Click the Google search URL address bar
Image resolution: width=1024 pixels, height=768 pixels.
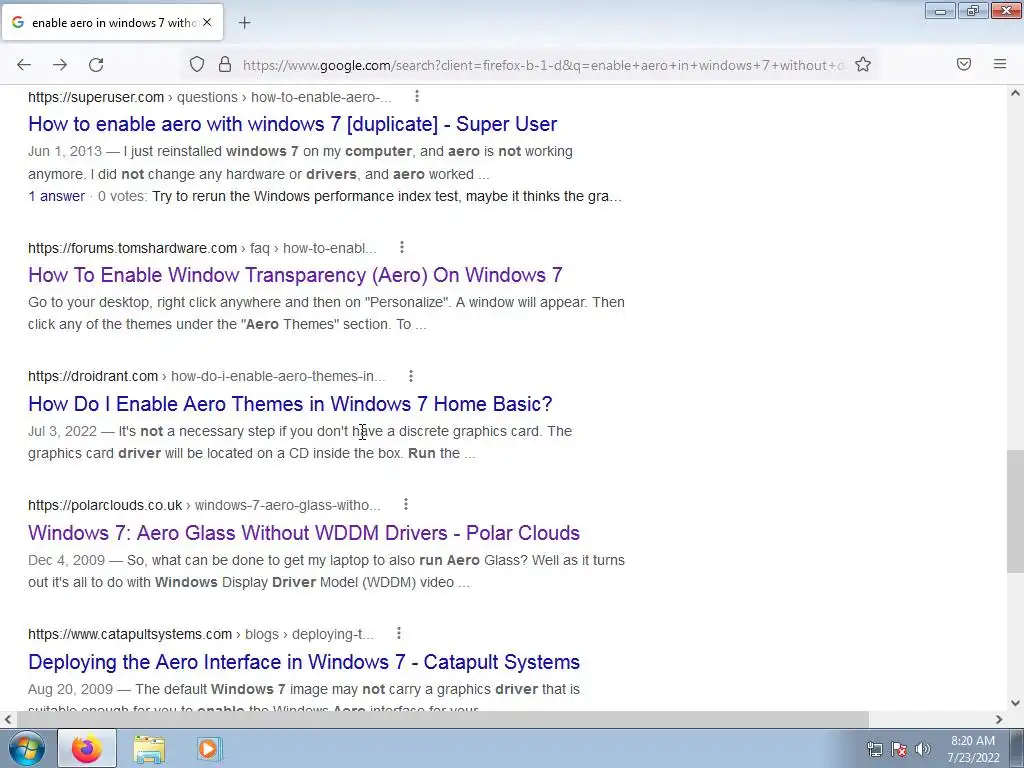click(542, 65)
